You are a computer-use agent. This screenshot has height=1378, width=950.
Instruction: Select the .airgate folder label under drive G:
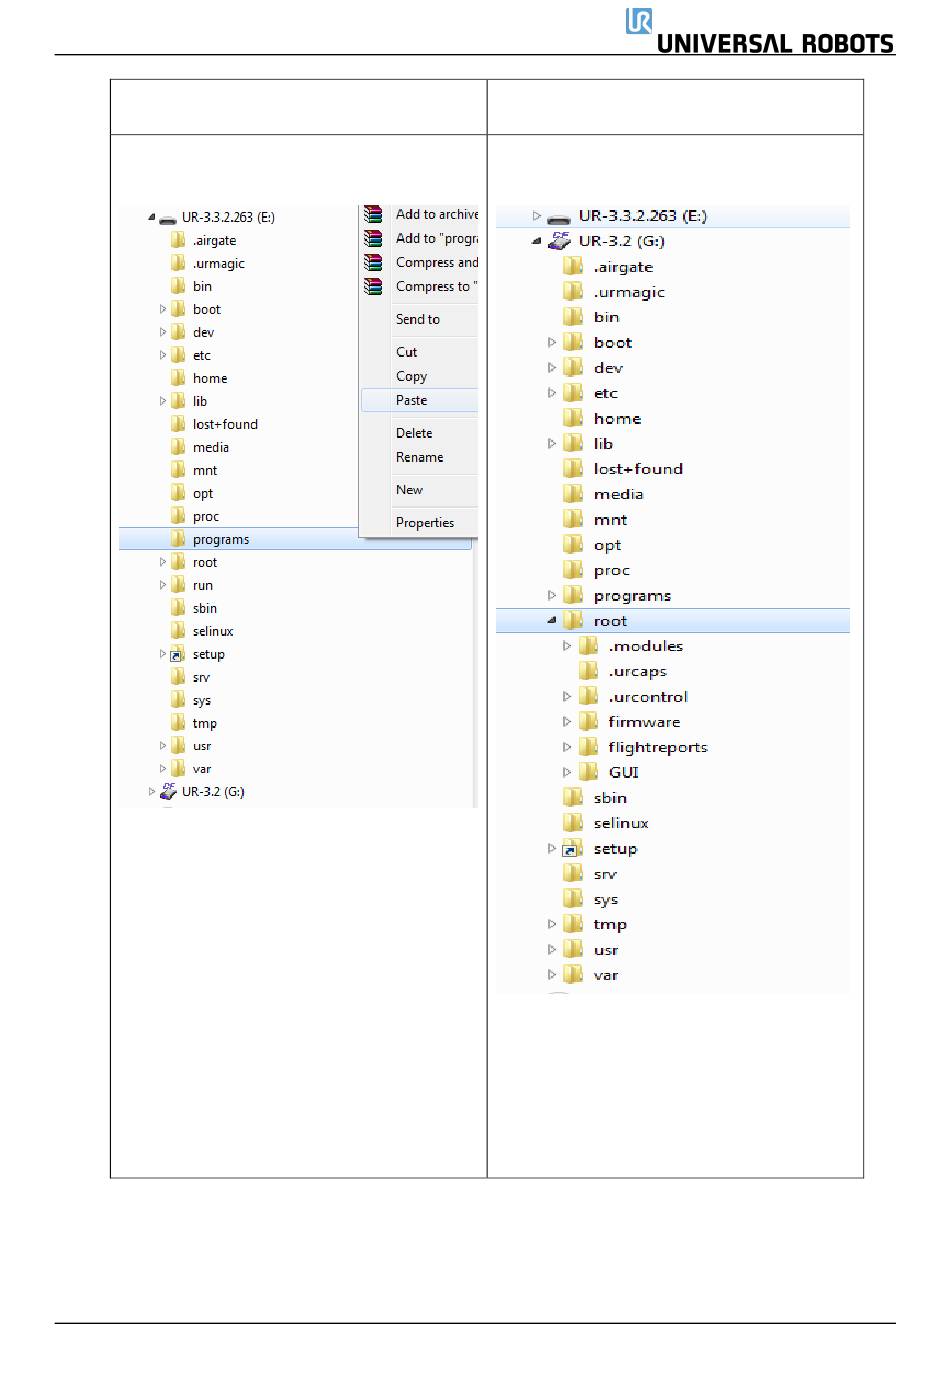click(623, 267)
